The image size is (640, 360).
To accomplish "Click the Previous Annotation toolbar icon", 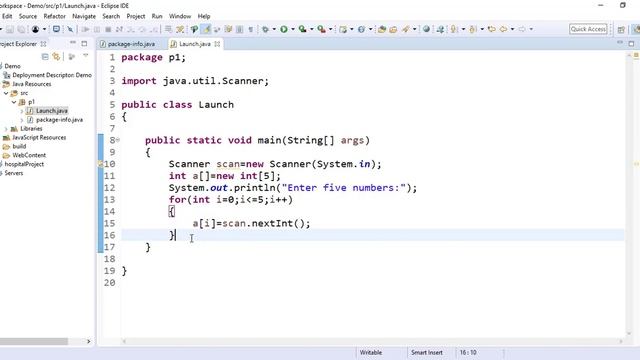I will 473,29.
